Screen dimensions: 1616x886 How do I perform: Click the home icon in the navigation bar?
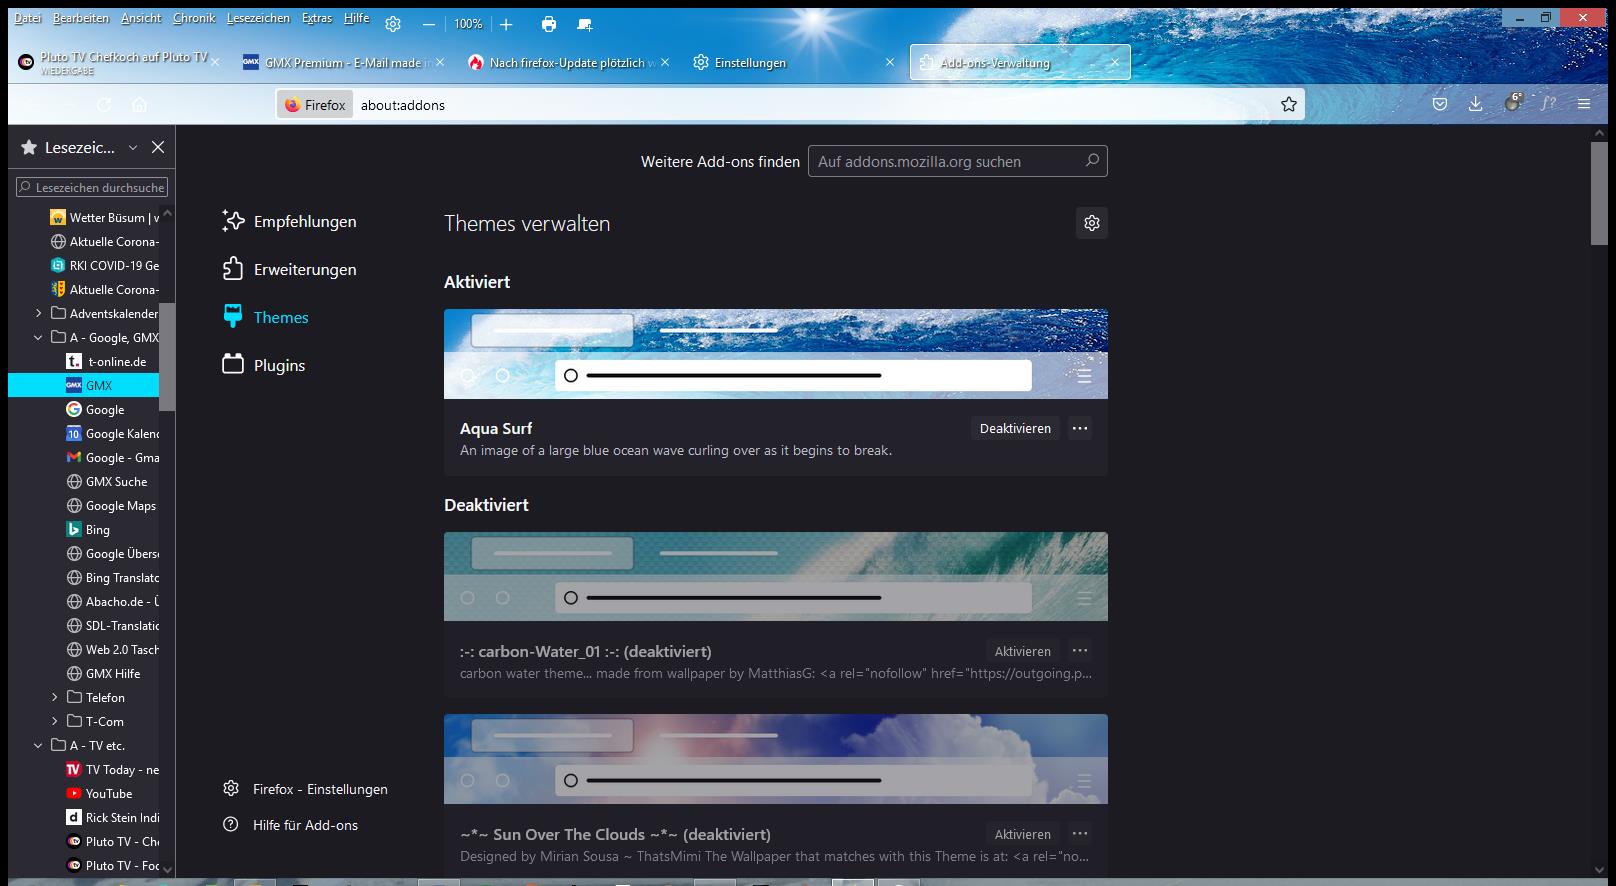tap(140, 104)
